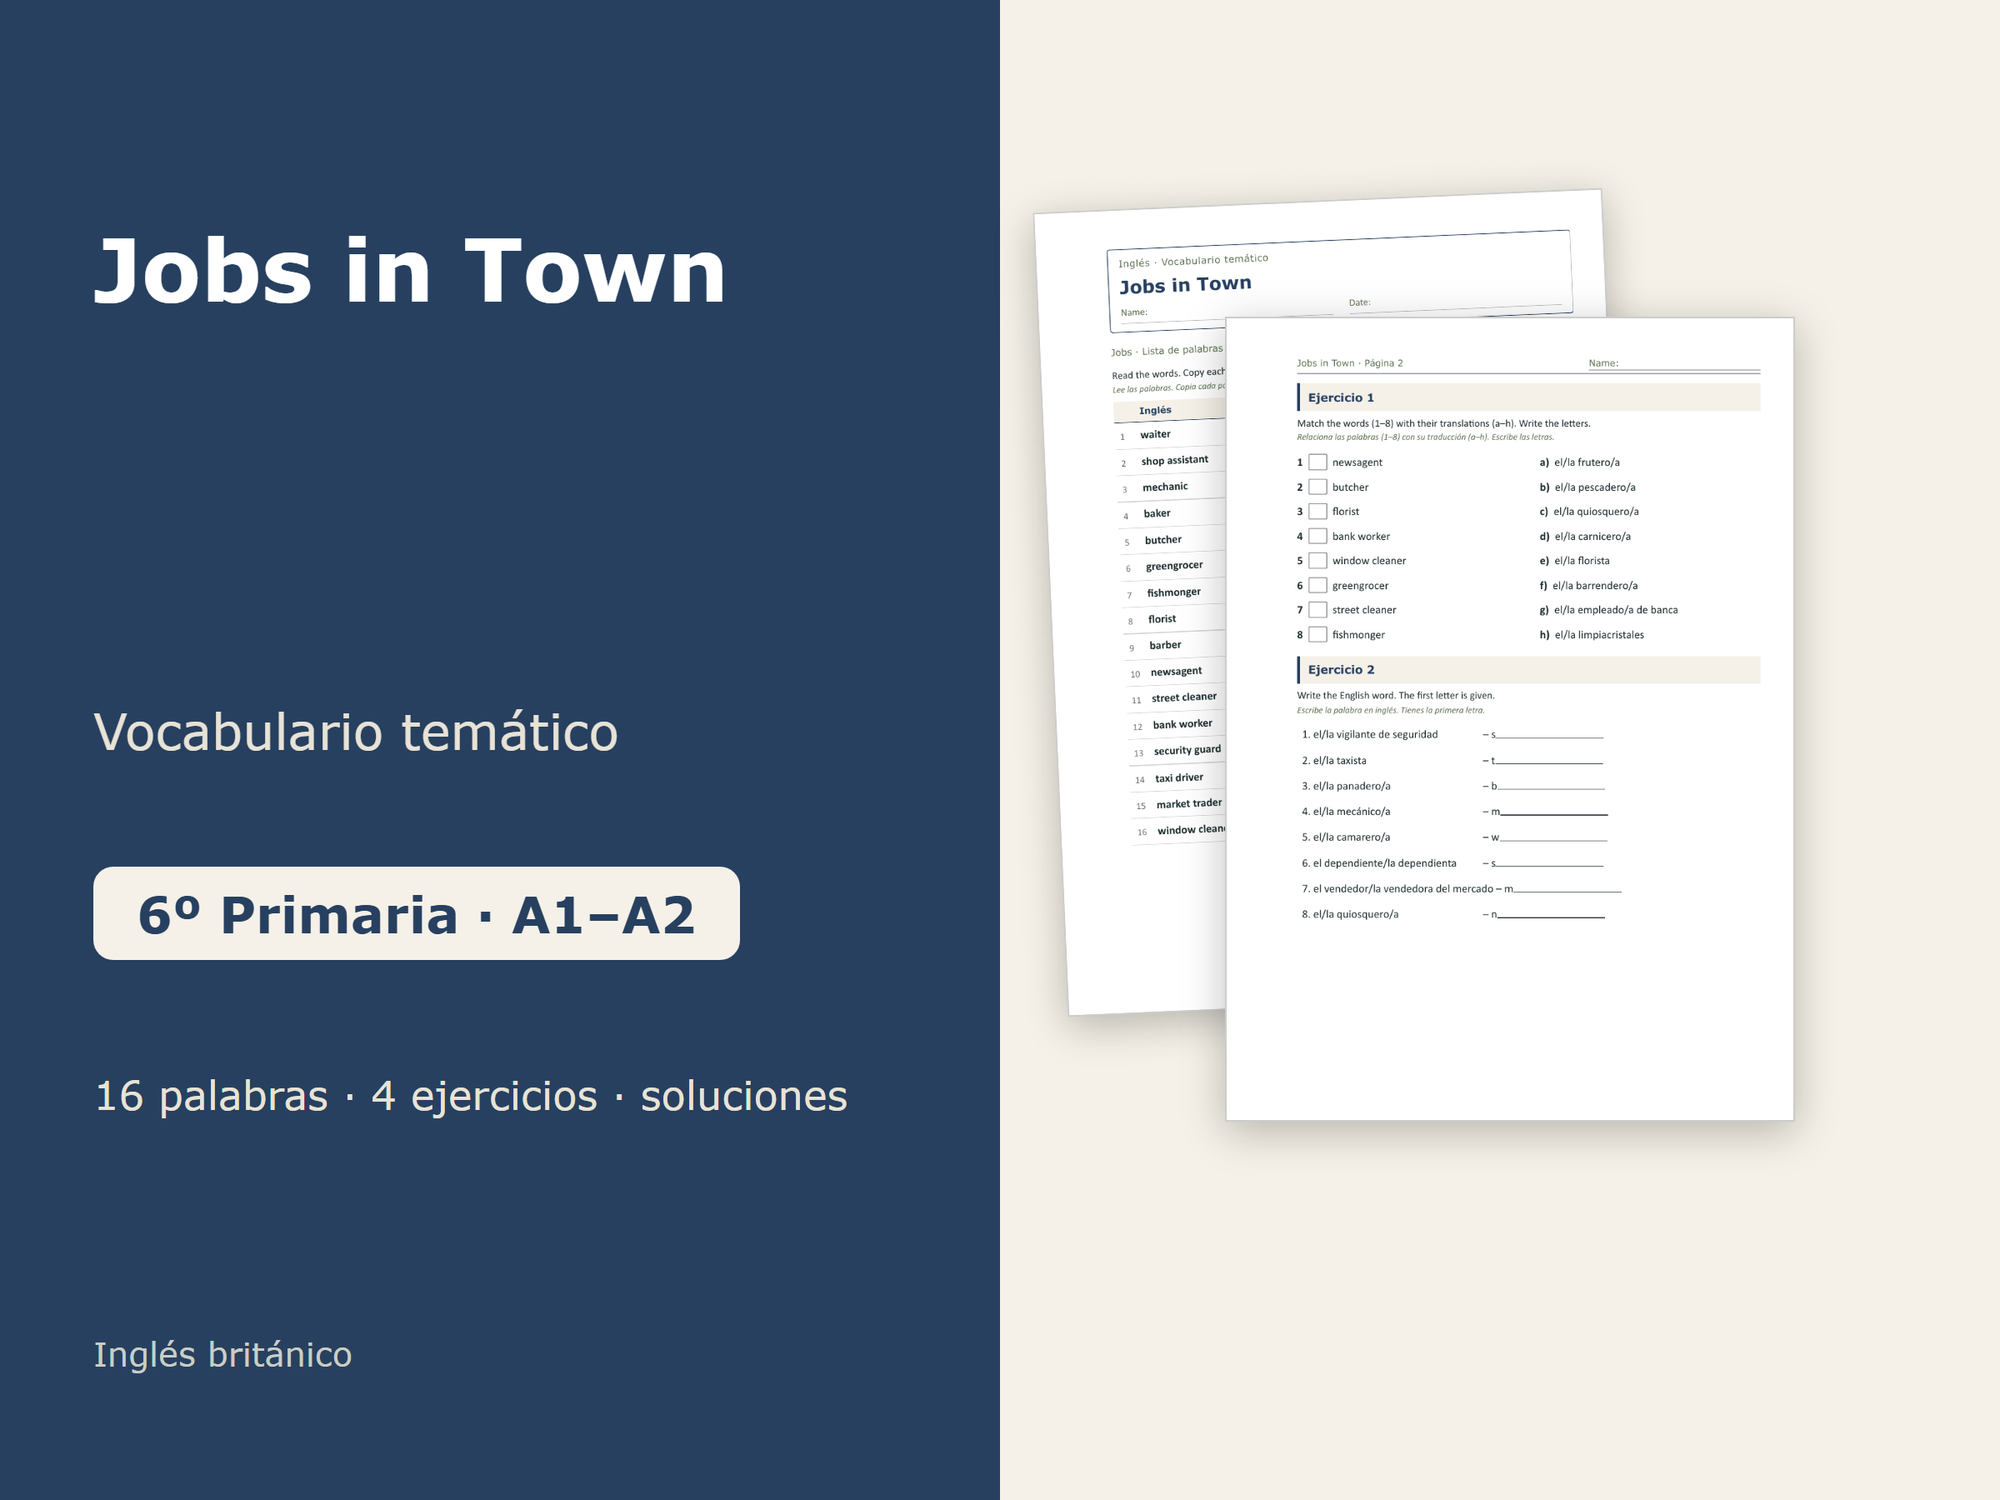Screen dimensions: 2000x1500
Task: Click translation option 'g) el/la empleado/a de banca'
Action: pos(1609,610)
